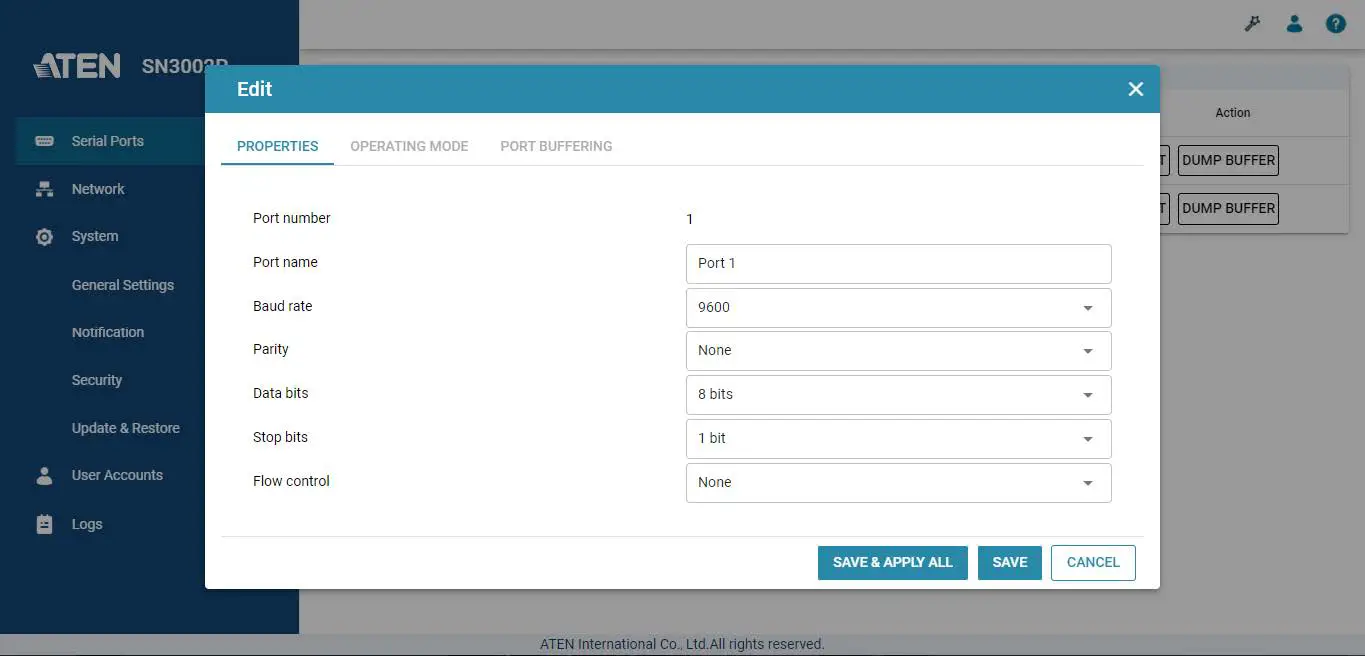1365x656 pixels.
Task: Expand the Flow control dropdown arrow
Action: (1088, 483)
